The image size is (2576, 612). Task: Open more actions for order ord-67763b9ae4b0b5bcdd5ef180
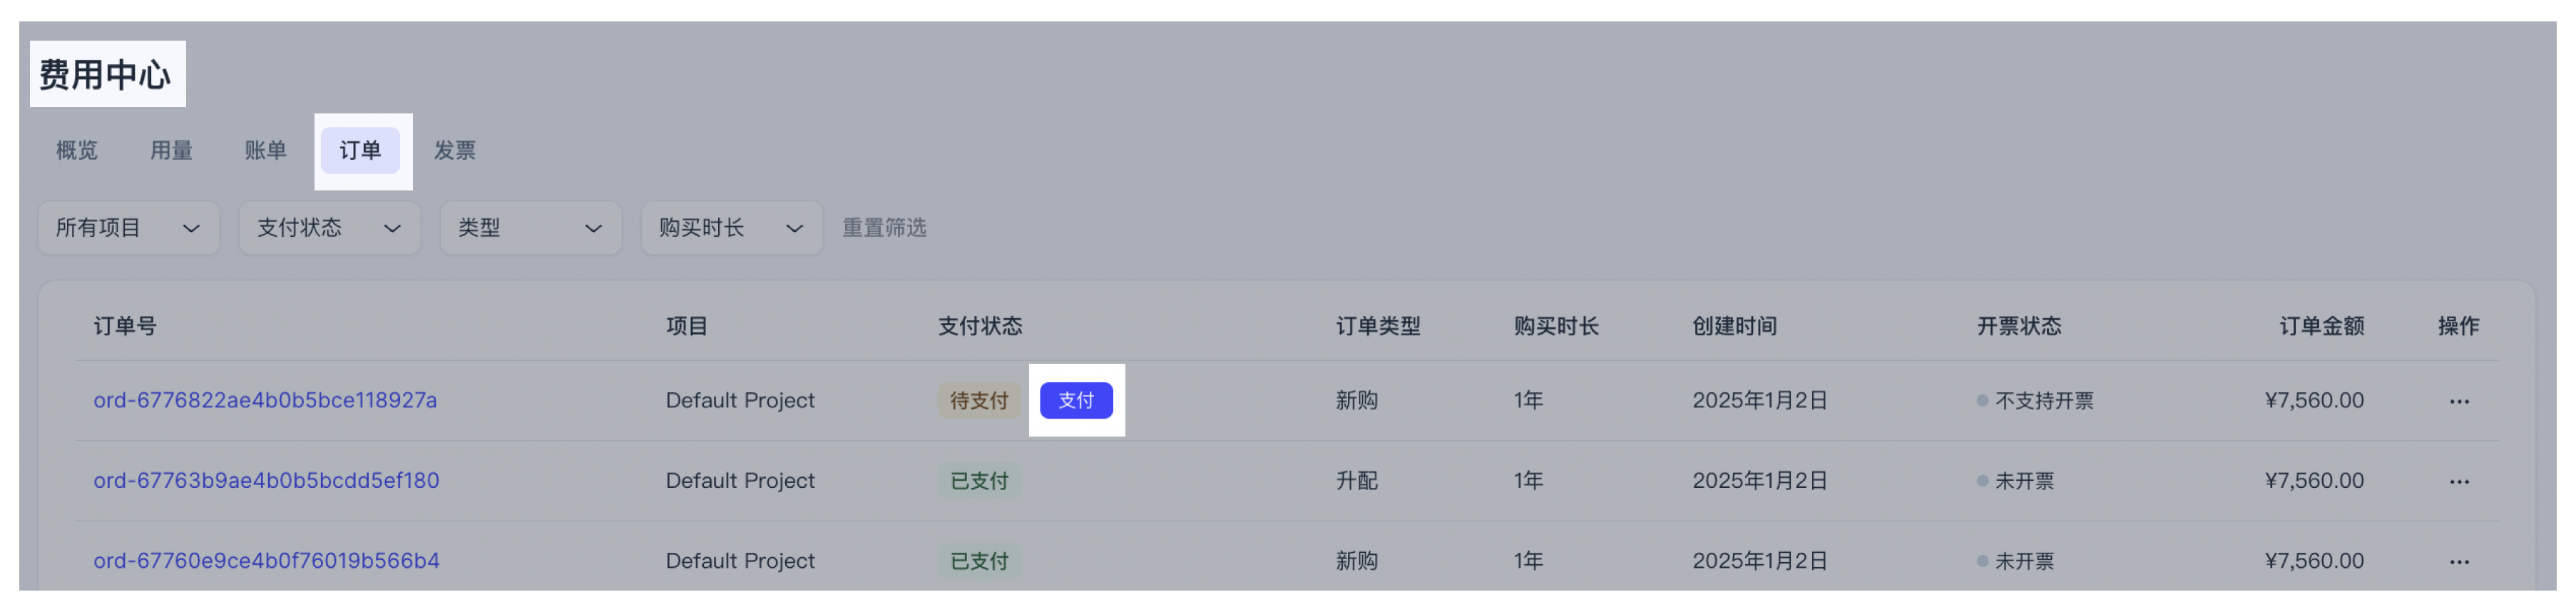coord(2458,481)
